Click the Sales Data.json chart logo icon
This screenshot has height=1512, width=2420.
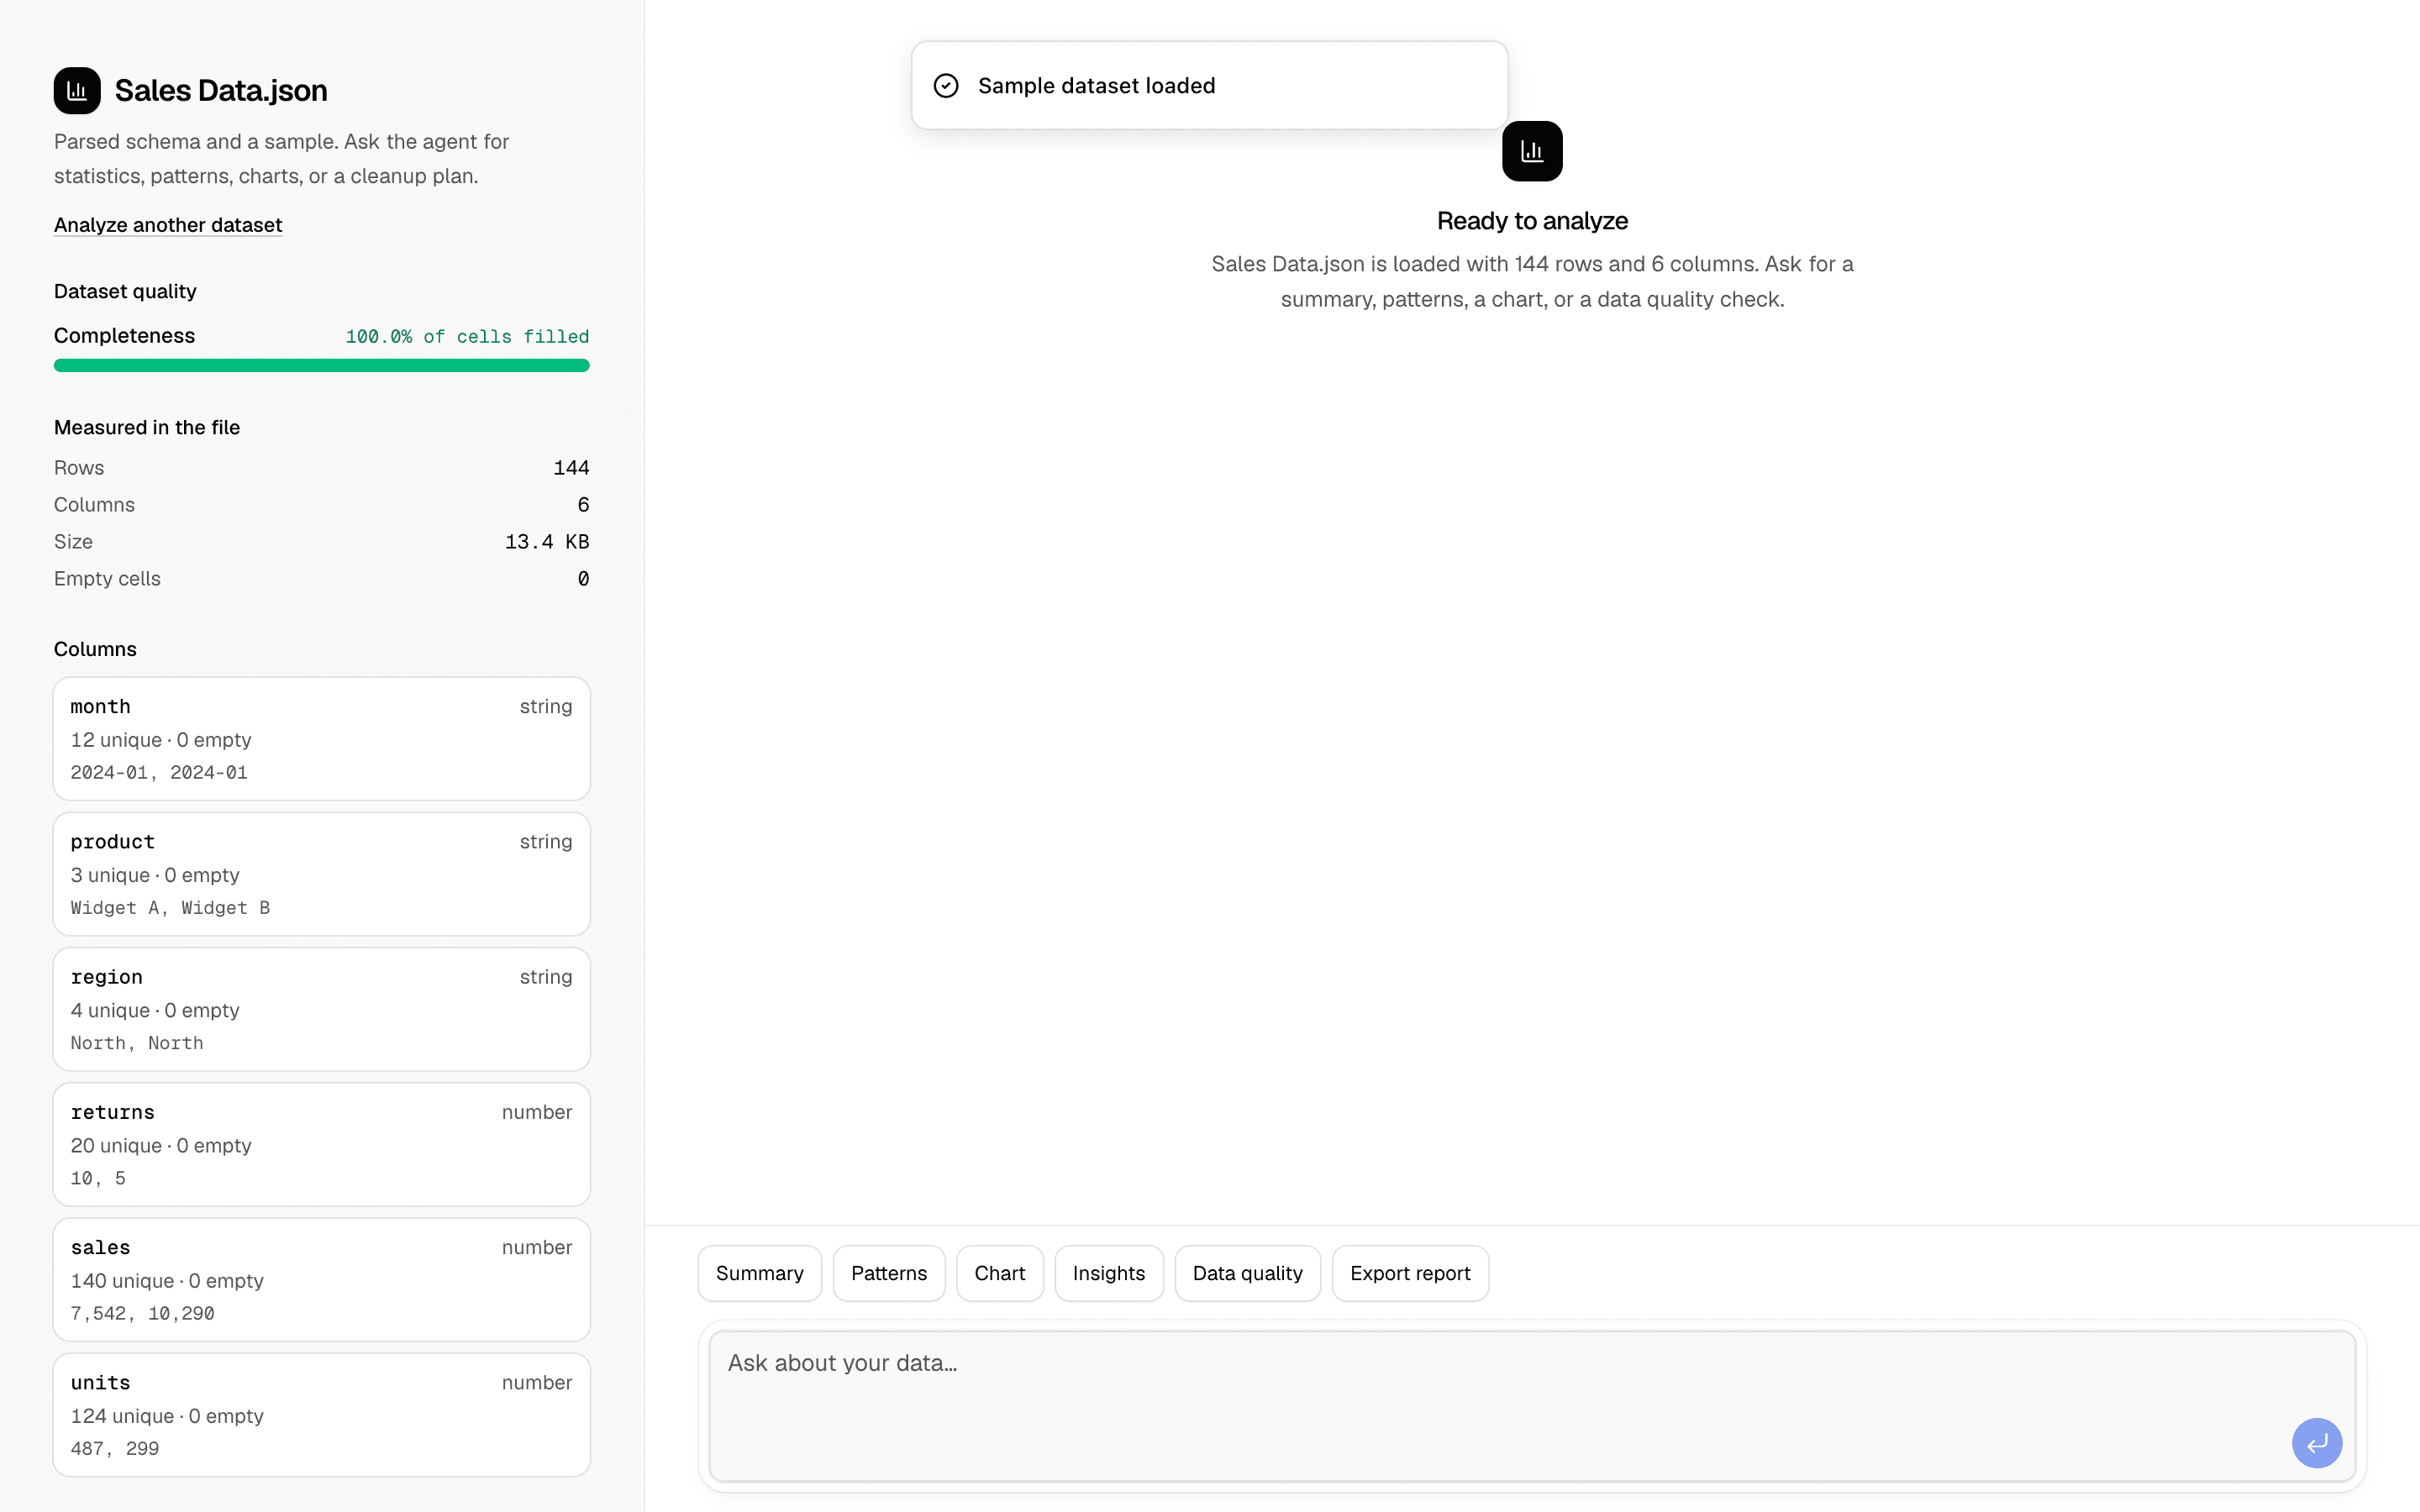pyautogui.click(x=77, y=91)
